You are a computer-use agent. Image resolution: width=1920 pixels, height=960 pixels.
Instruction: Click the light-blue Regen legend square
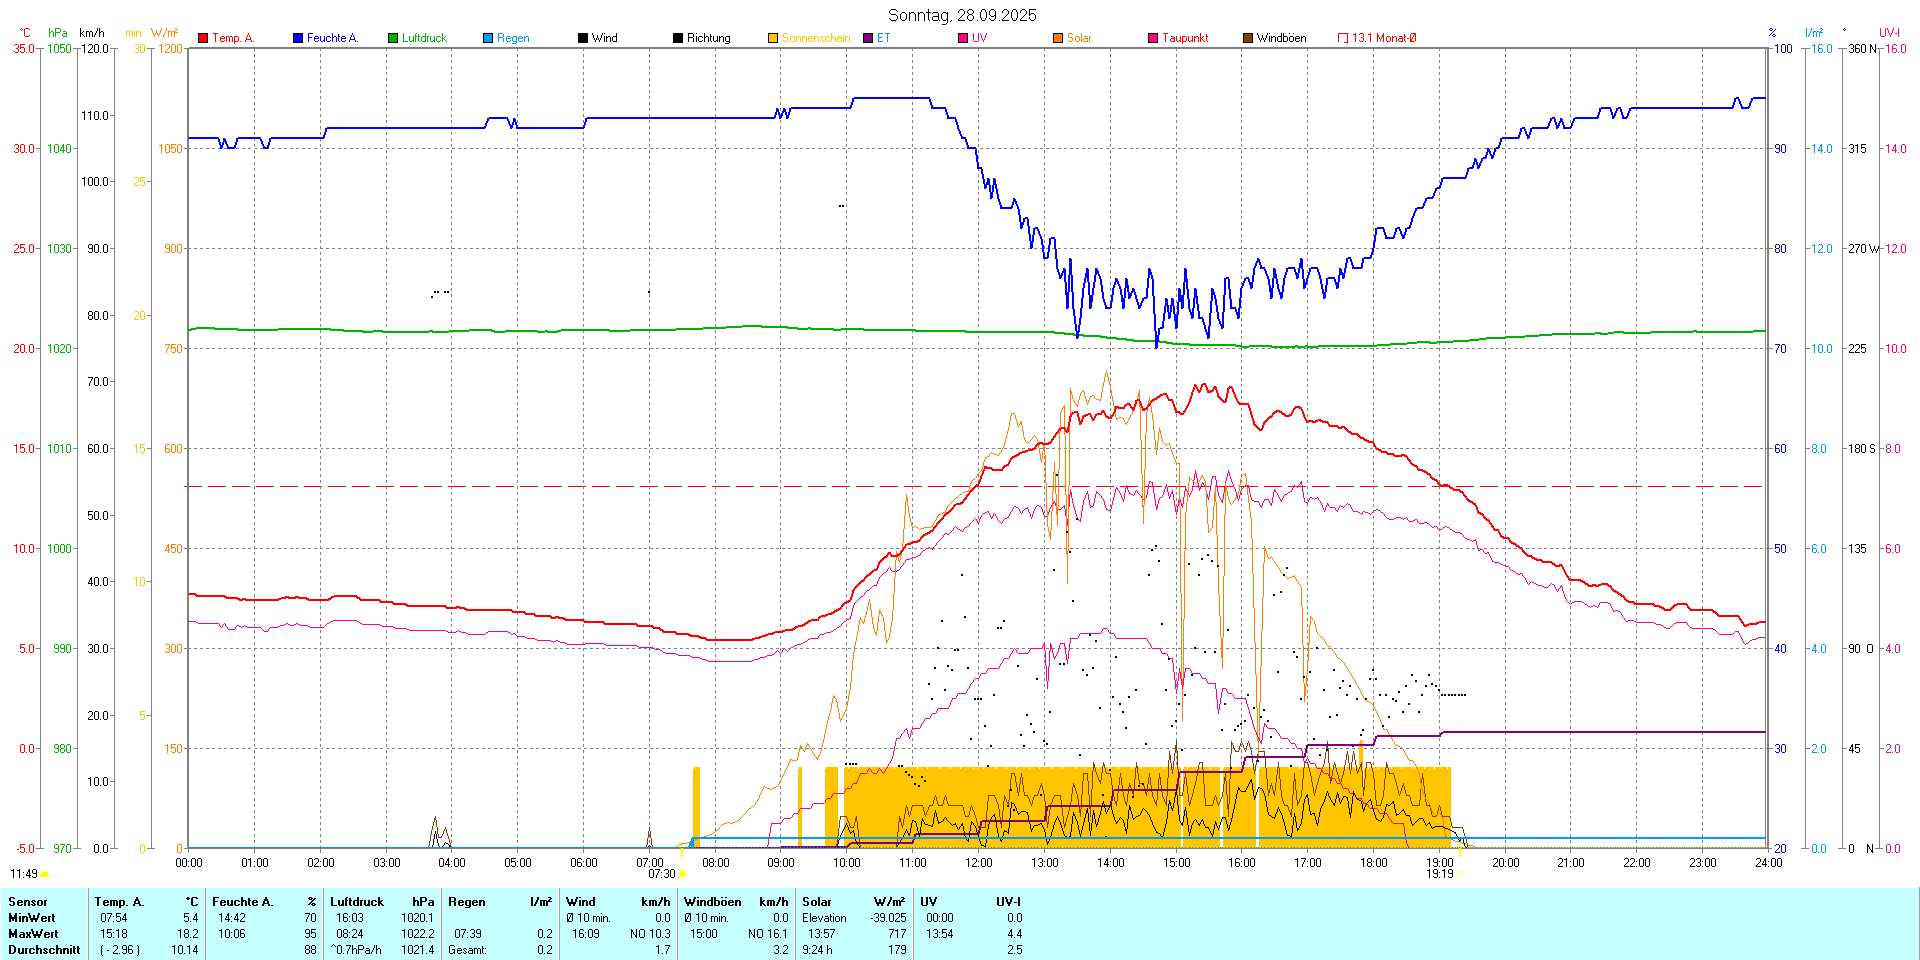coord(488,38)
